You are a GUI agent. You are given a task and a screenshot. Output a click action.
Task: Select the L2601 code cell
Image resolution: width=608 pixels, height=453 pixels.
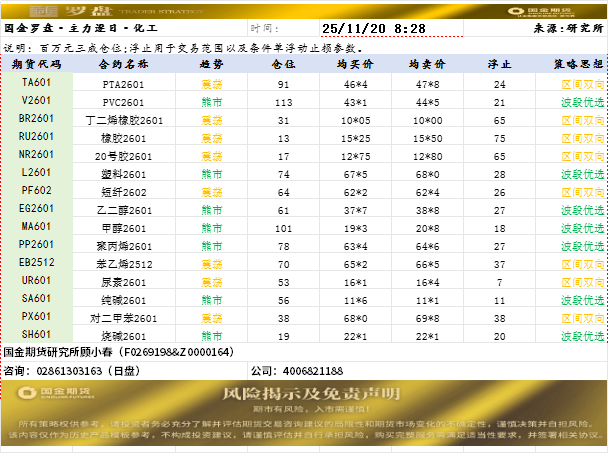(36, 172)
